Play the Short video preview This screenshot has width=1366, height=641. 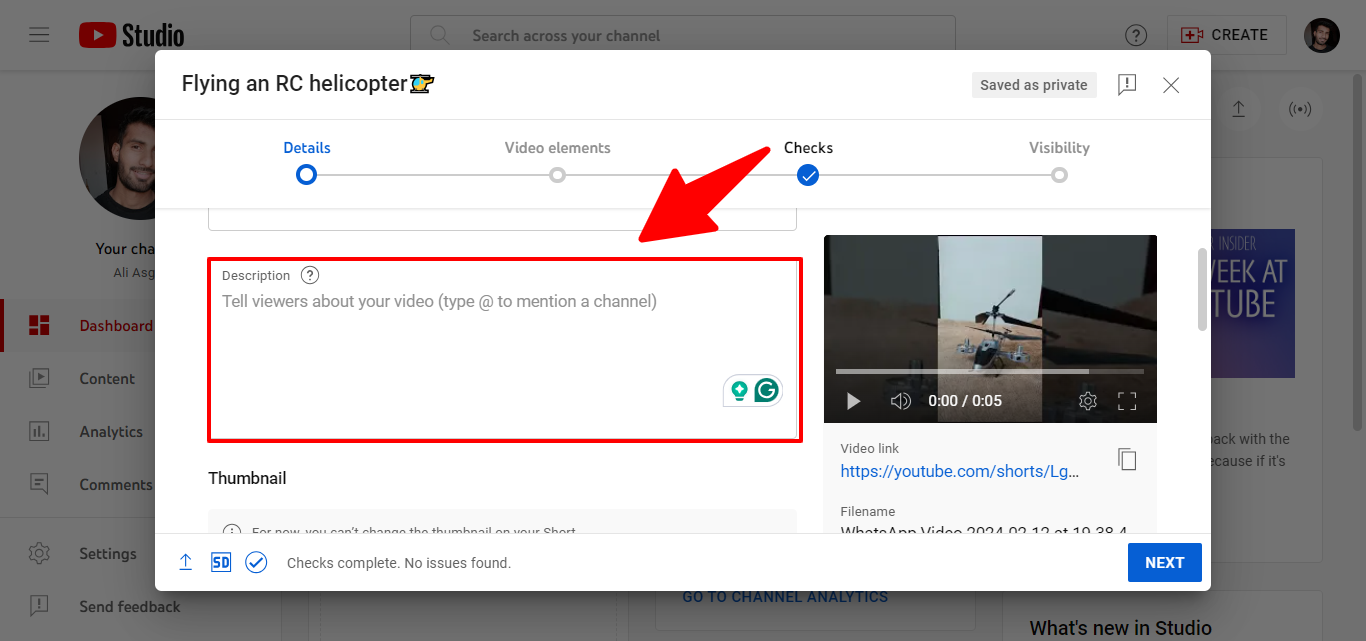coord(852,400)
